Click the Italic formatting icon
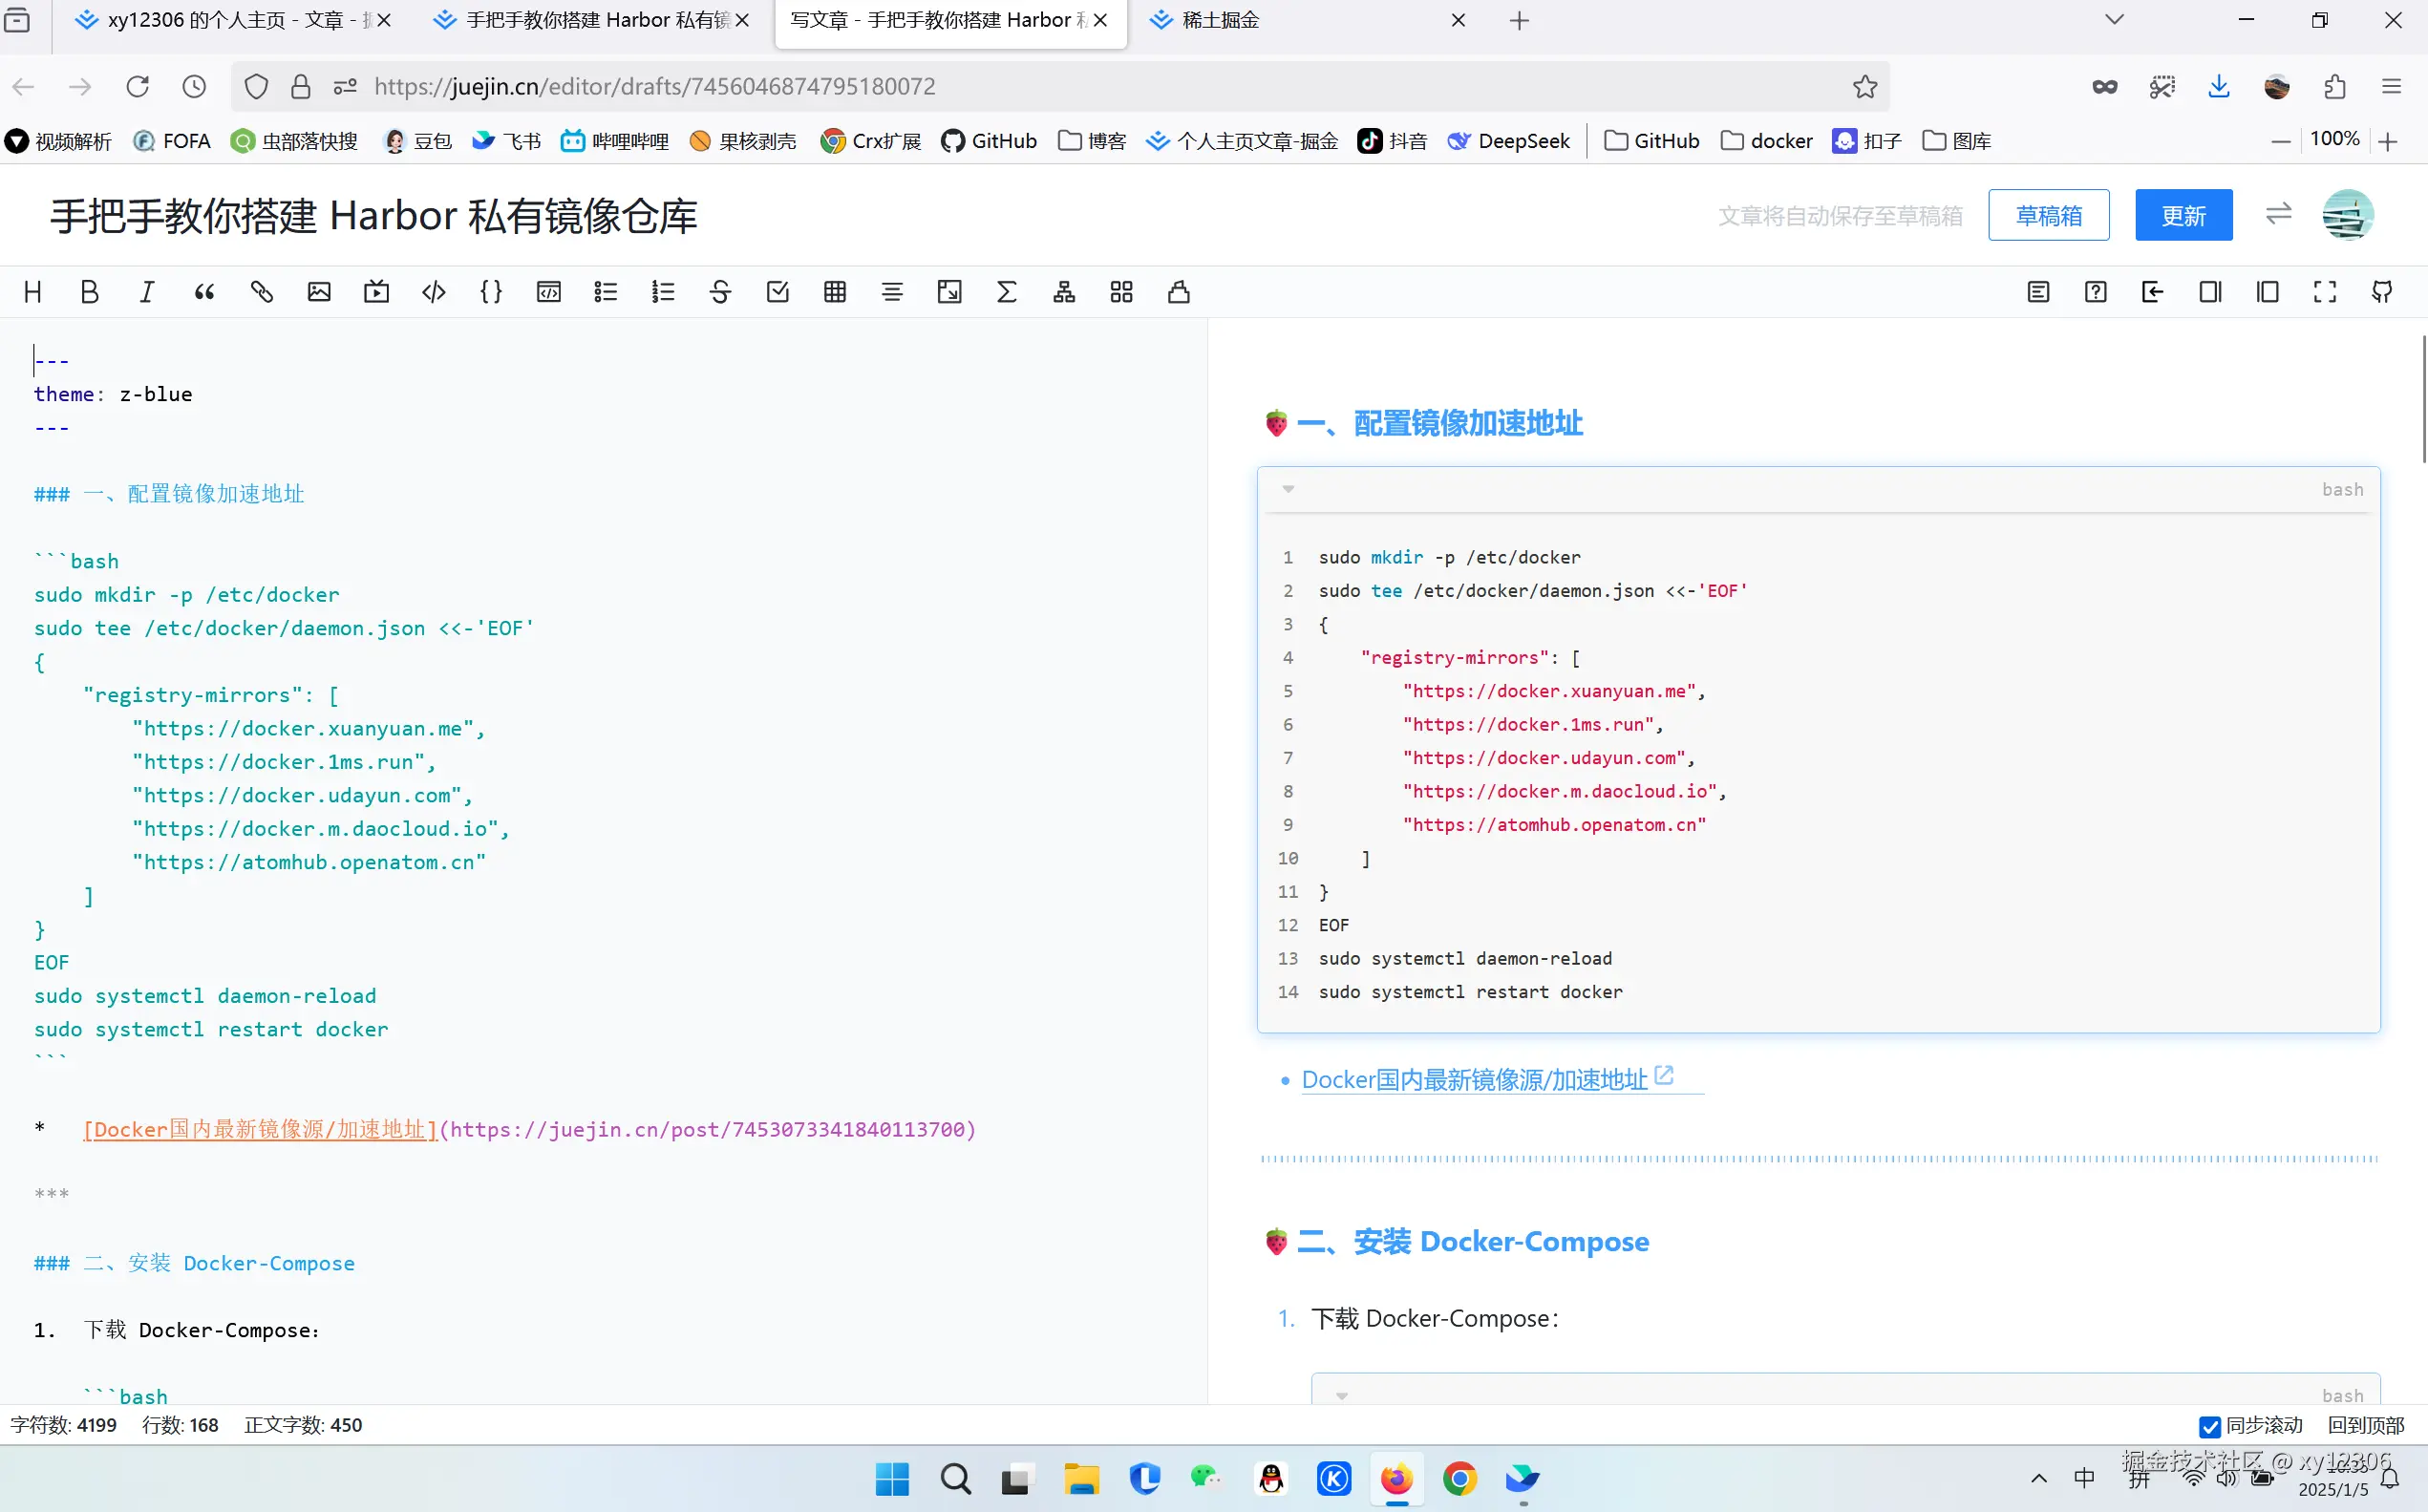This screenshot has height=1512, width=2428. [147, 292]
